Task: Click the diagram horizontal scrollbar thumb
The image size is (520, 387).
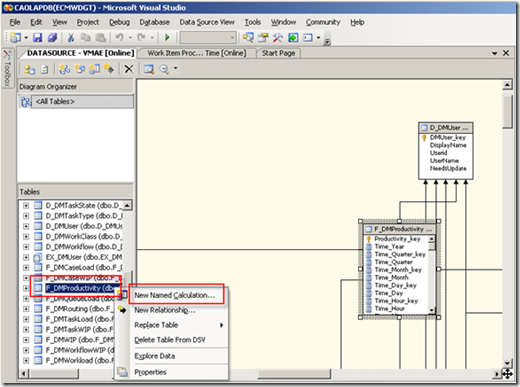Action: pyautogui.click(x=294, y=374)
